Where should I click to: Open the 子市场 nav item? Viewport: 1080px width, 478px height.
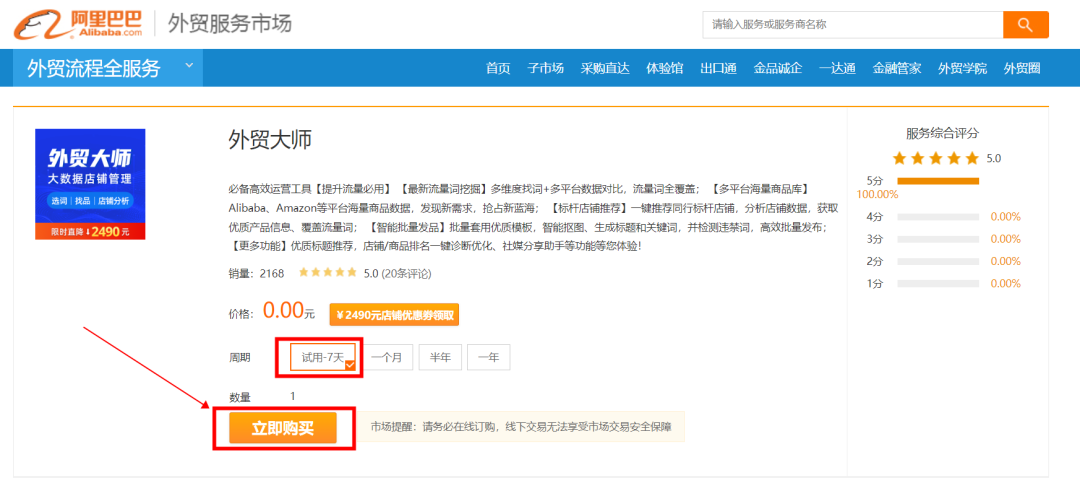click(x=546, y=68)
